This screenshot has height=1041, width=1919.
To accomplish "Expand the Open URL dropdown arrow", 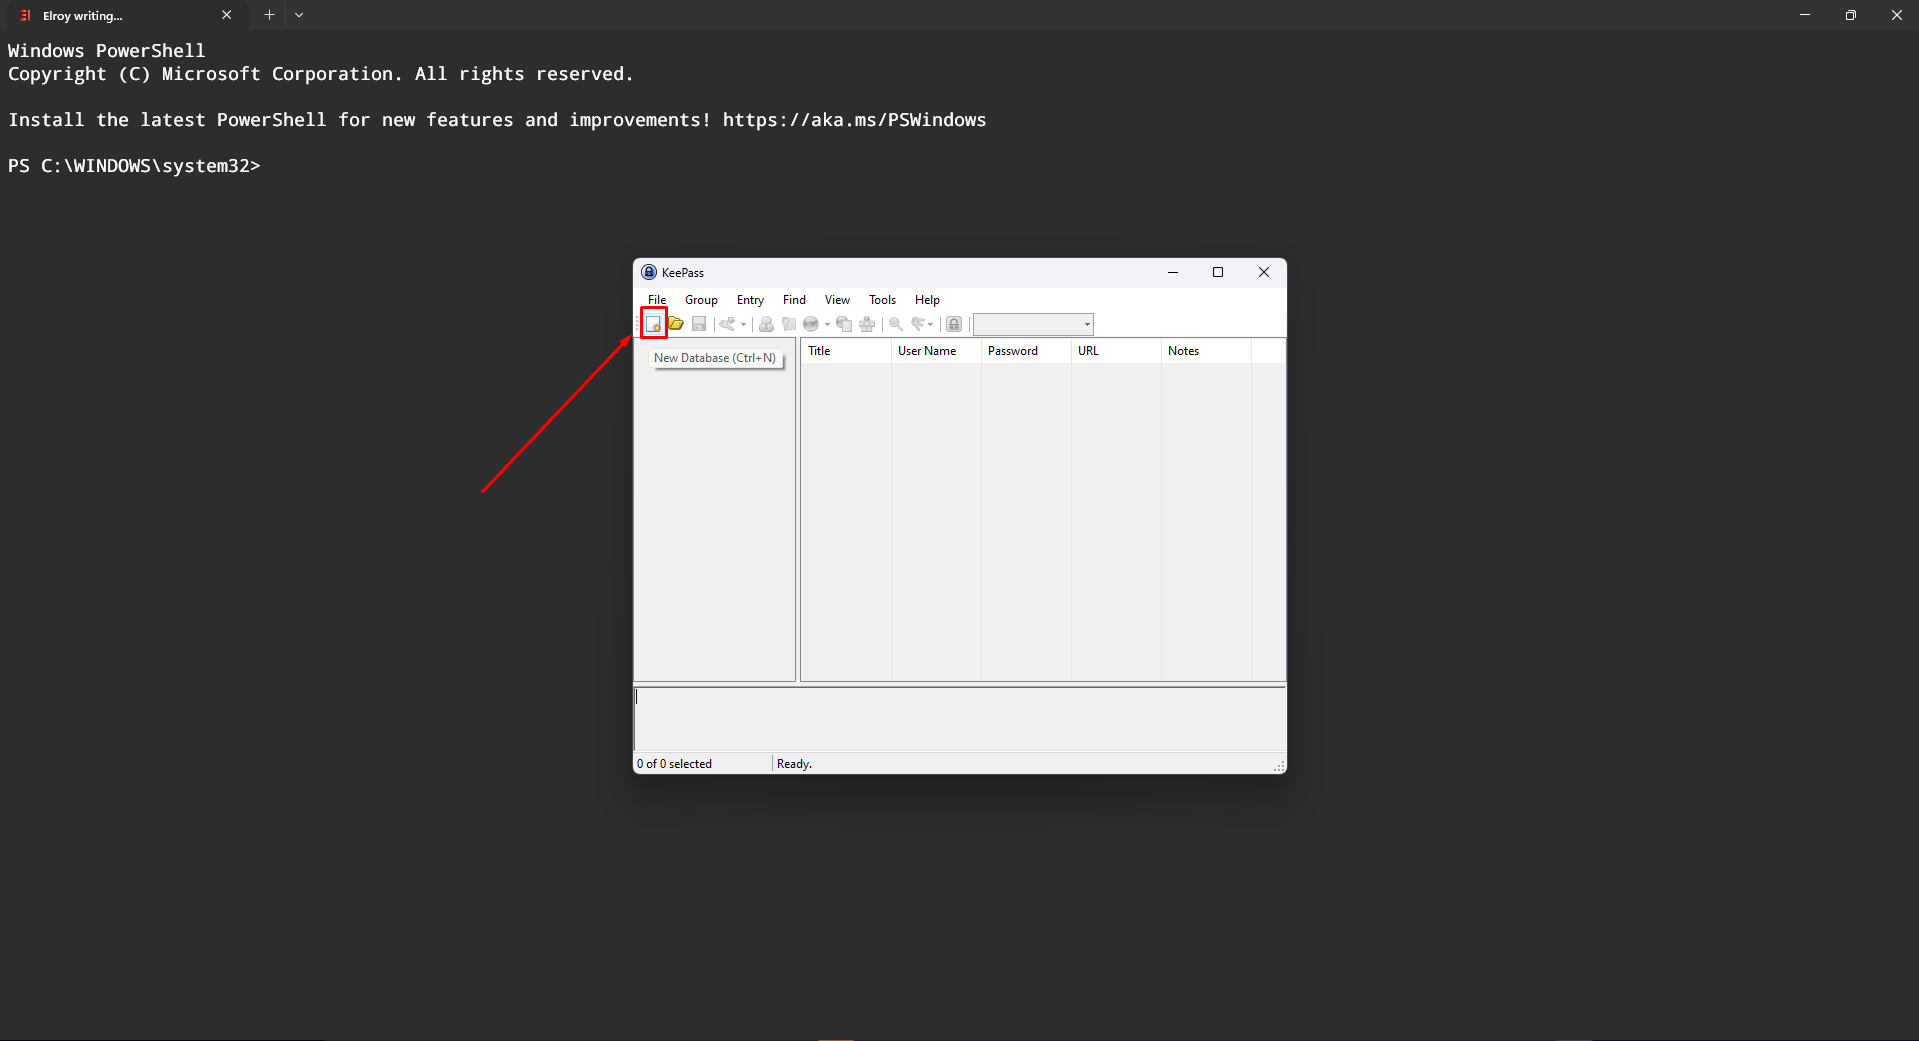I will pyautogui.click(x=827, y=324).
